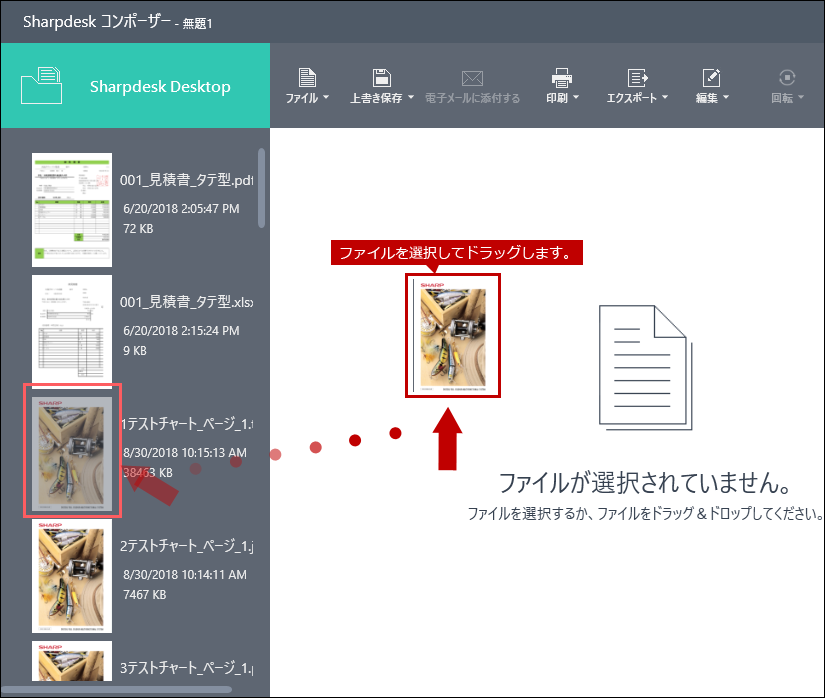Screen dimensions: 825x698
Task: Select the 001_見積書_タテ型.pdf thumbnail
Action: tap(72, 210)
